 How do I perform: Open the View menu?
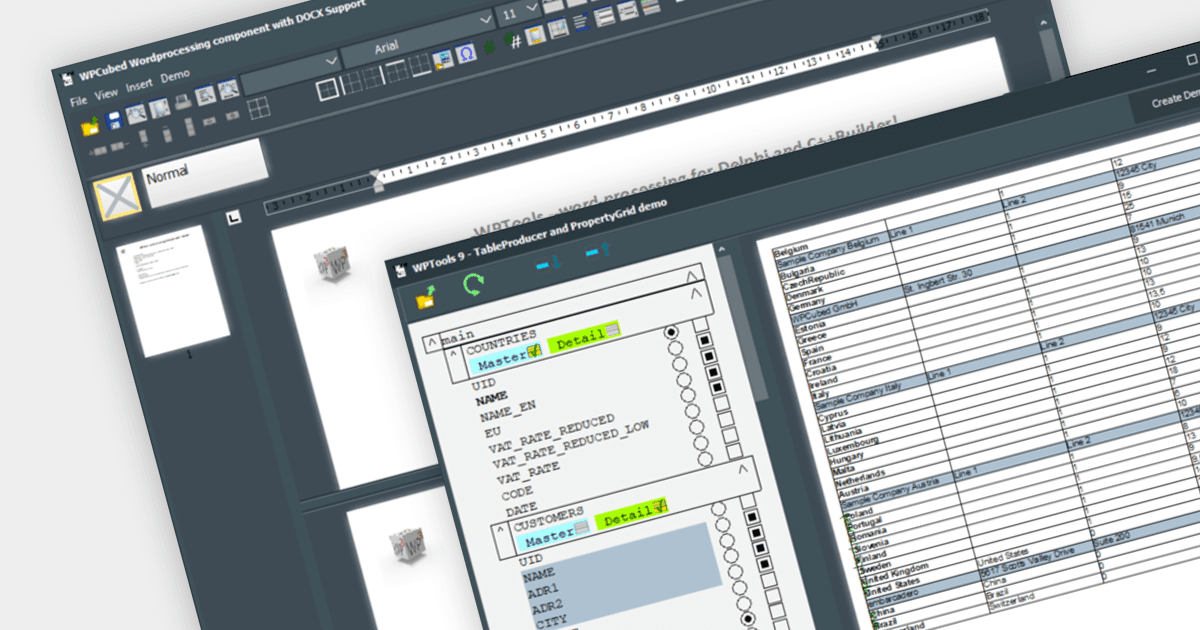pos(107,94)
